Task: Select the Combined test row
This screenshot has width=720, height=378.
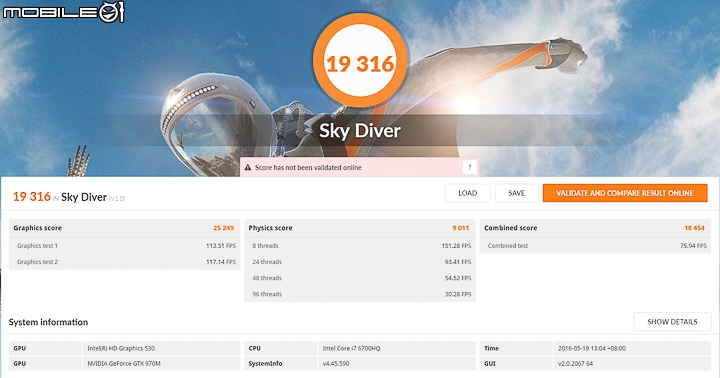Action: click(595, 246)
